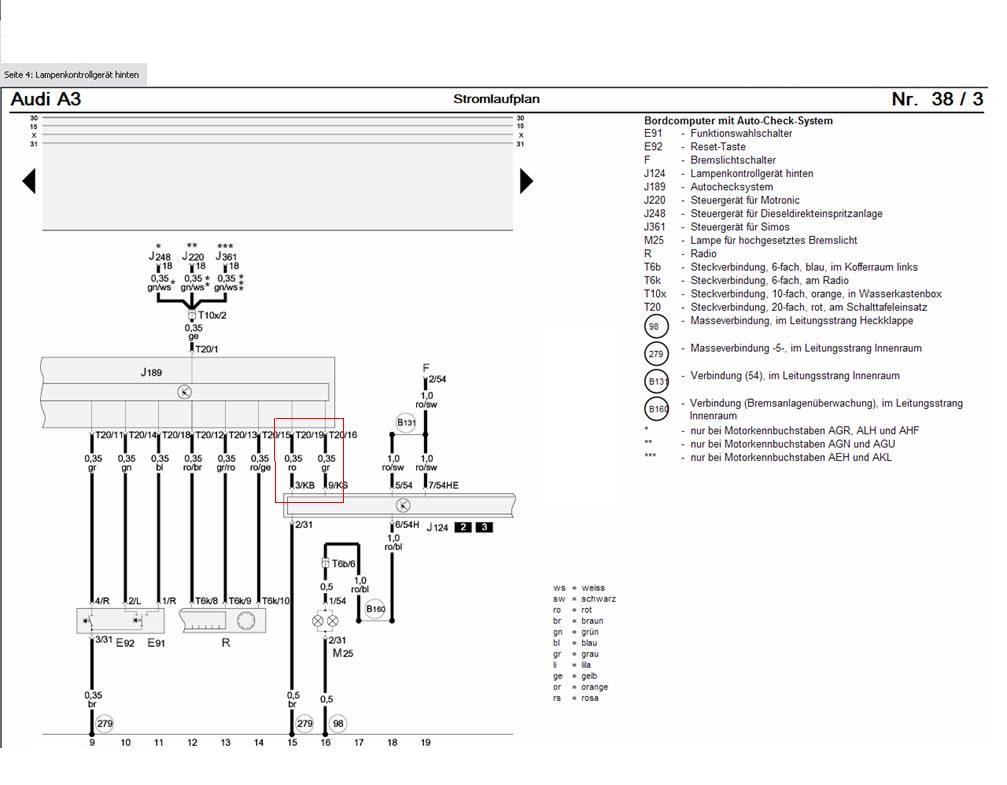Click the circled 98 symbol in the legend
The height and width of the screenshot is (785, 1007).
coord(656,327)
